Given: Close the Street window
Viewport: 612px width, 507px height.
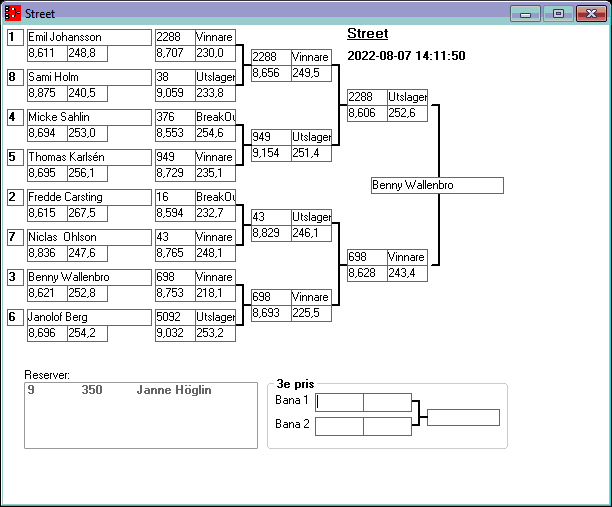Looking at the screenshot, I should pos(591,14).
